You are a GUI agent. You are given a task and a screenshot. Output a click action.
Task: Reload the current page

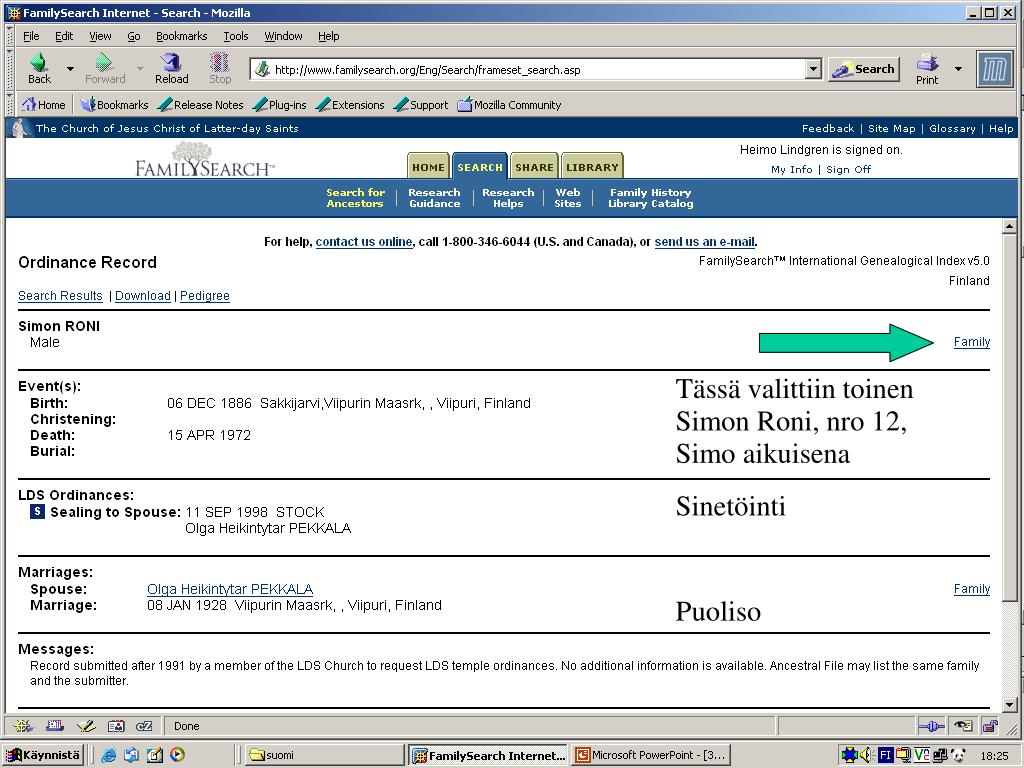click(171, 68)
